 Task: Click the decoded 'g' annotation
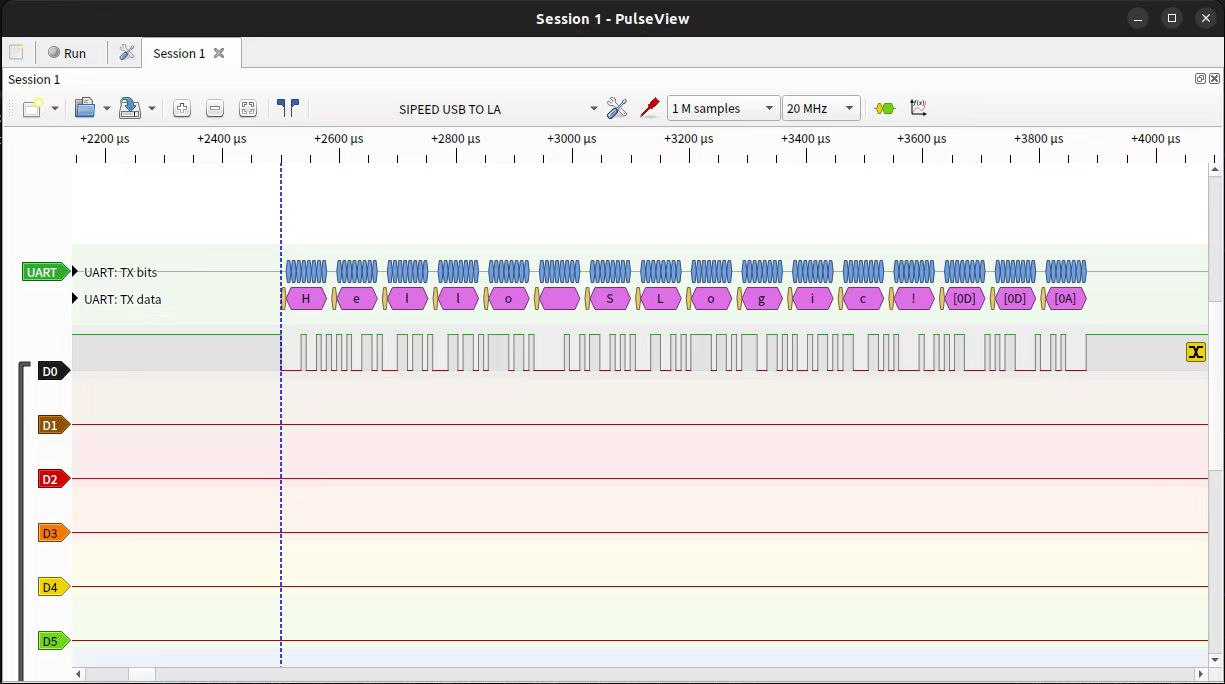[762, 298]
